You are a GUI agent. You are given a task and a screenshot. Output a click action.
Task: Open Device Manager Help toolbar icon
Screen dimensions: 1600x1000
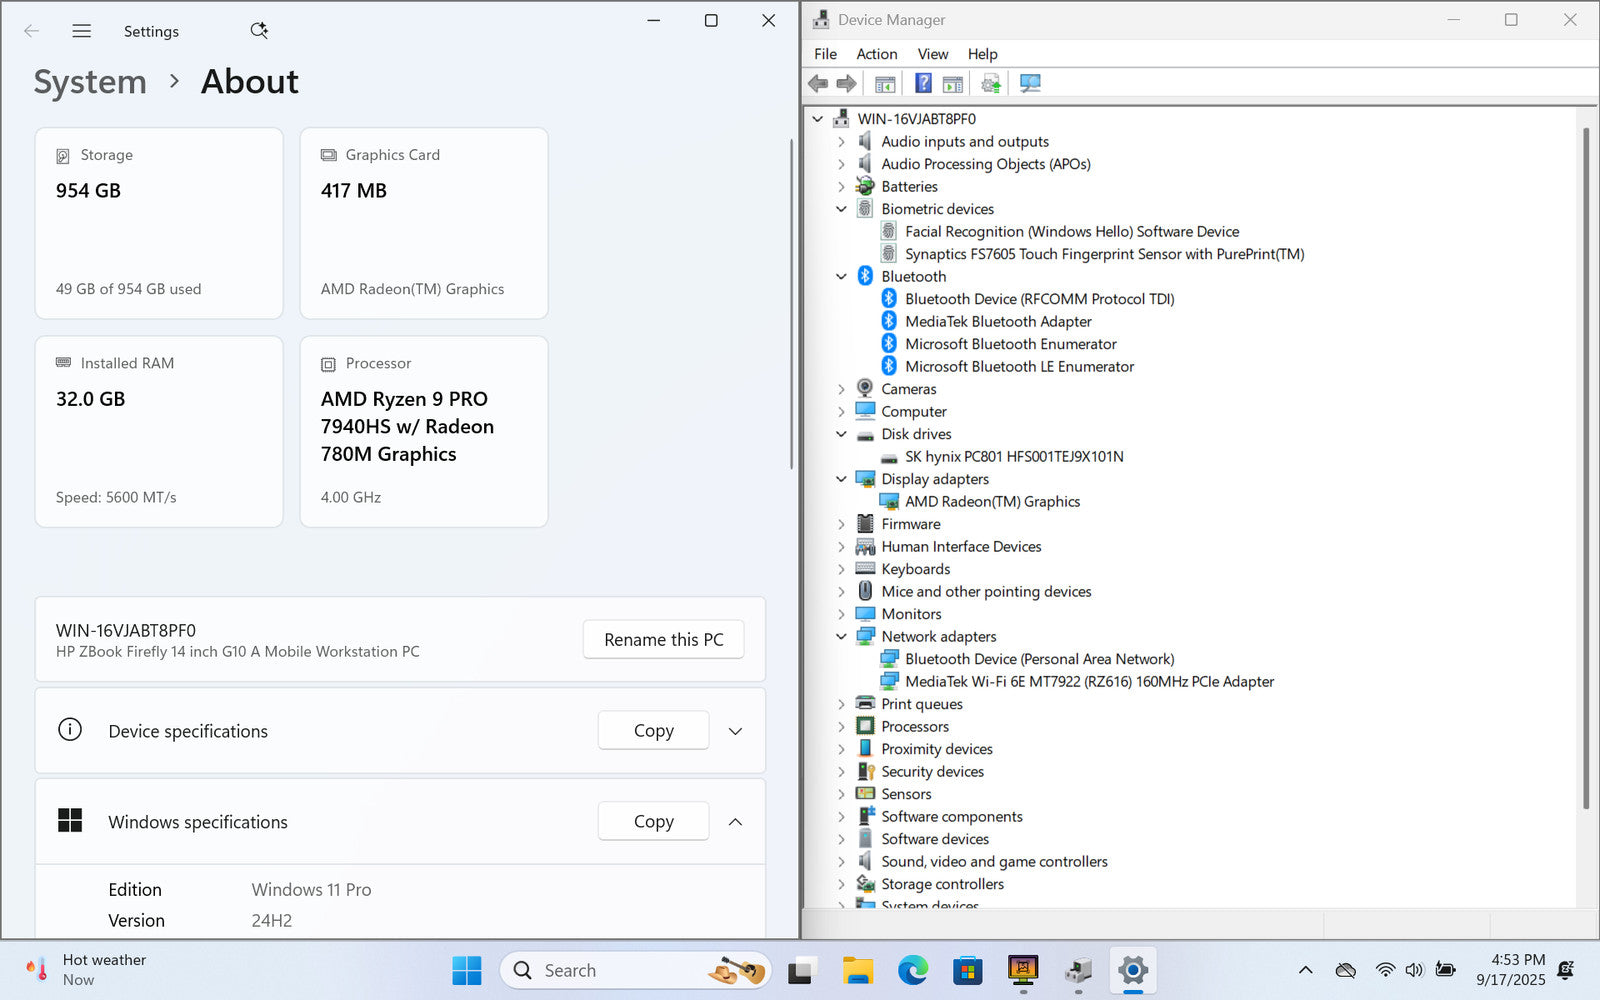pos(923,84)
